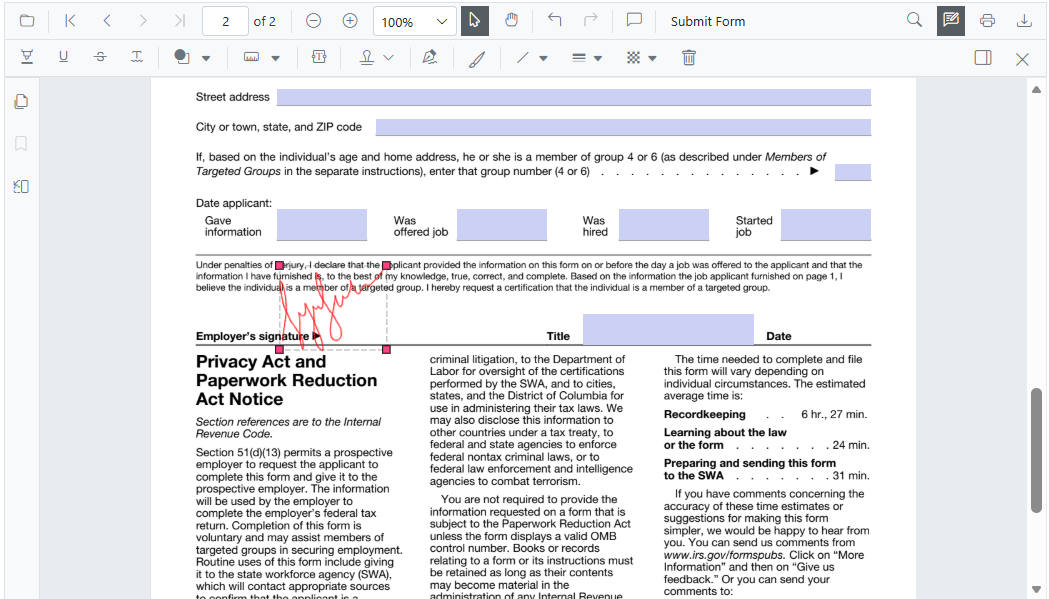This screenshot has height=599, width=1049.
Task: Go to the first page
Action: click(x=70, y=21)
